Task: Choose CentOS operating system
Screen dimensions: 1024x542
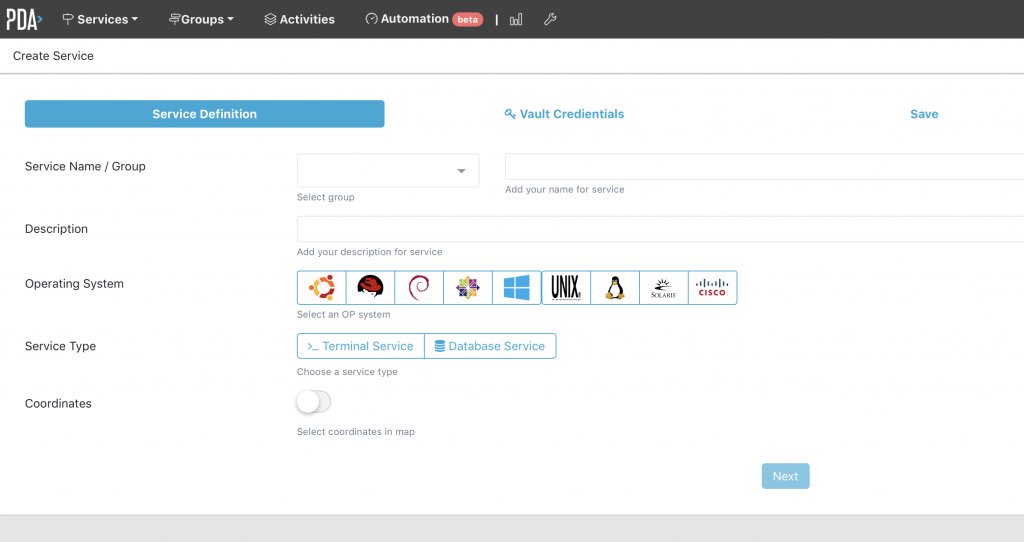Action: (x=468, y=287)
